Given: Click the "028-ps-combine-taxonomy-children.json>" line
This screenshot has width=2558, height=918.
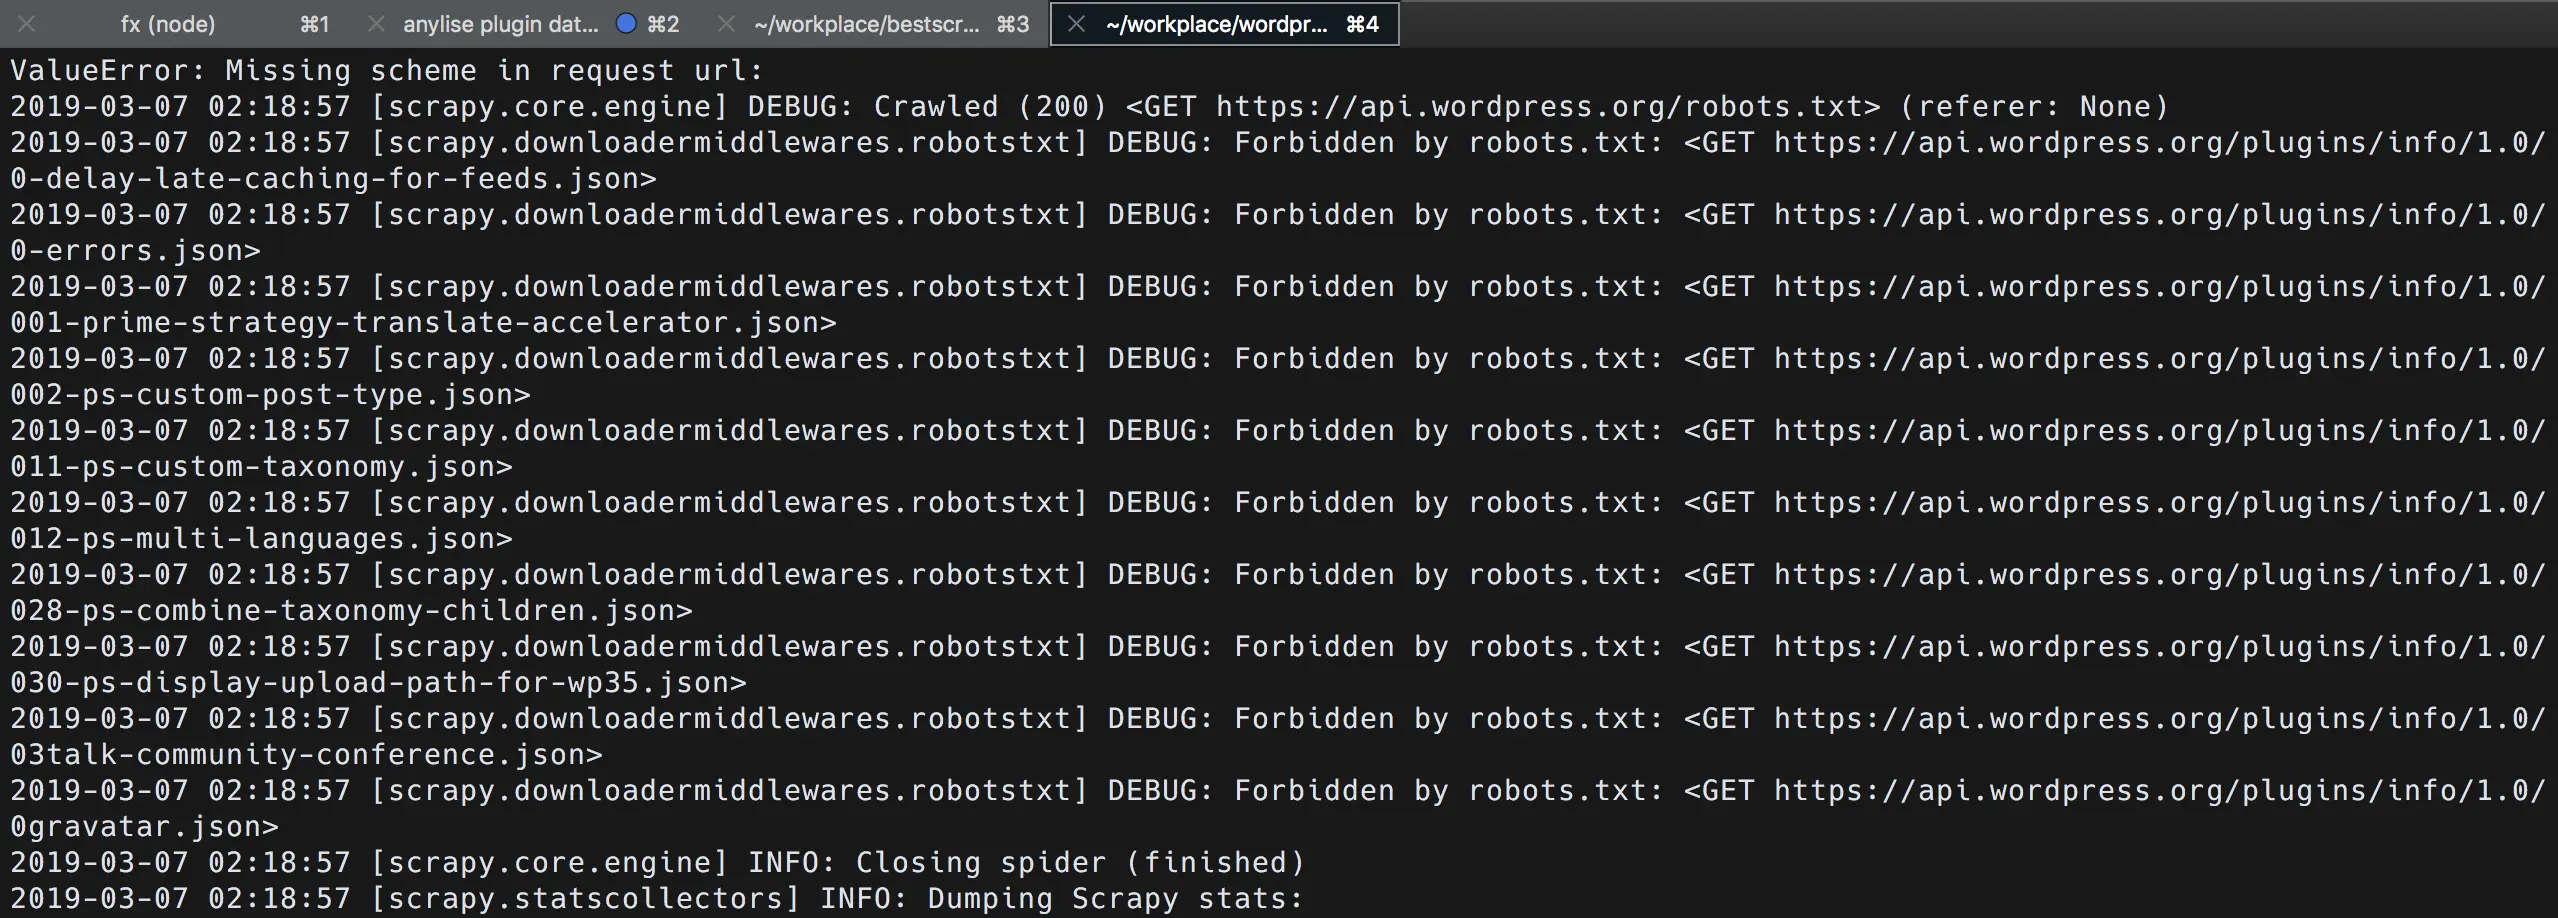Looking at the screenshot, I should [351, 610].
